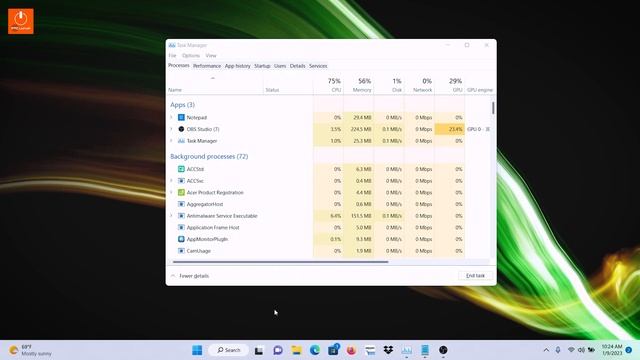Launch Microsoft Edge from the taskbar
This screenshot has height=360, width=640.
tap(315, 350)
